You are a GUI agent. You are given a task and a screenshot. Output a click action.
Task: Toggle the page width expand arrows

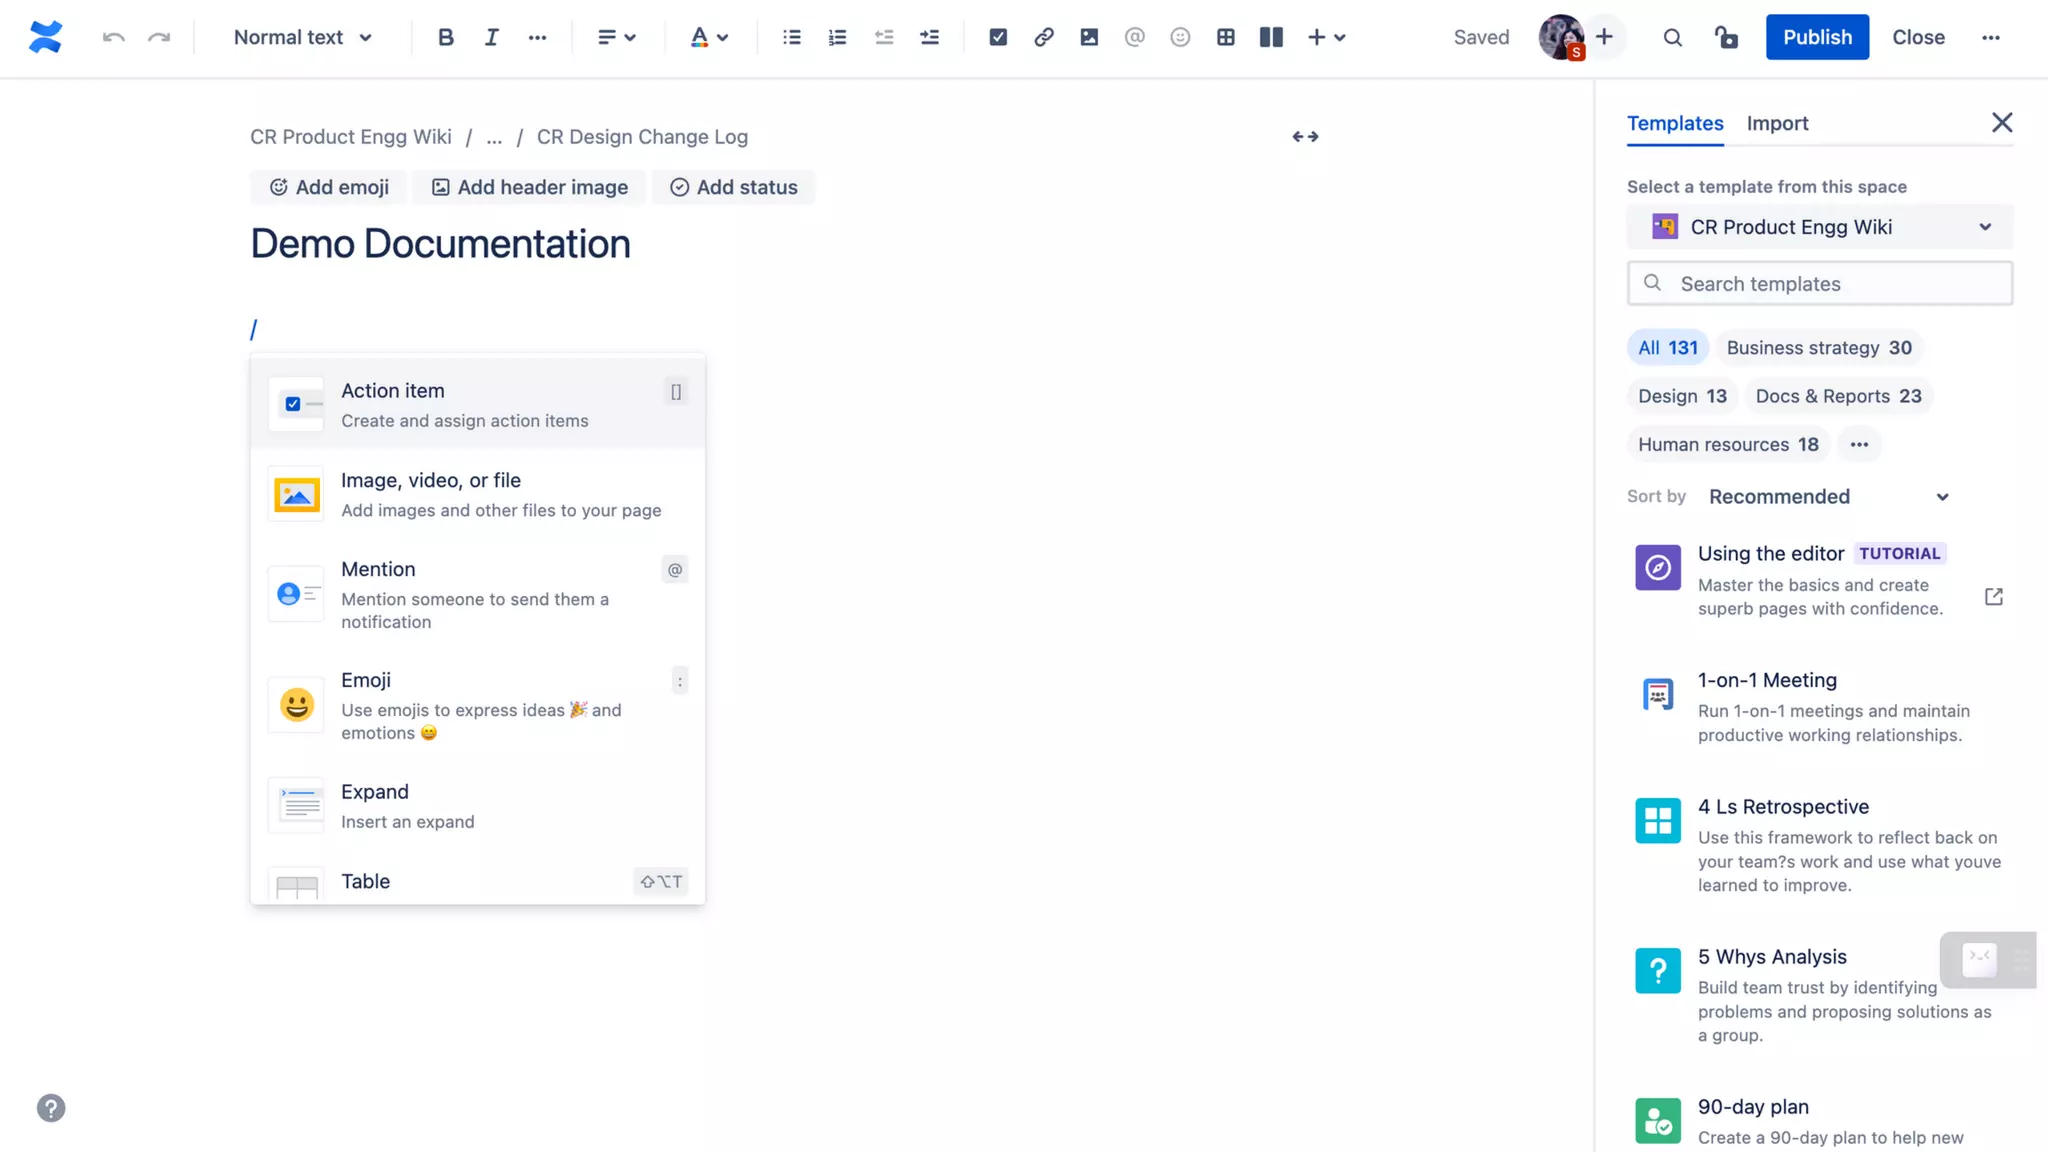(x=1305, y=136)
